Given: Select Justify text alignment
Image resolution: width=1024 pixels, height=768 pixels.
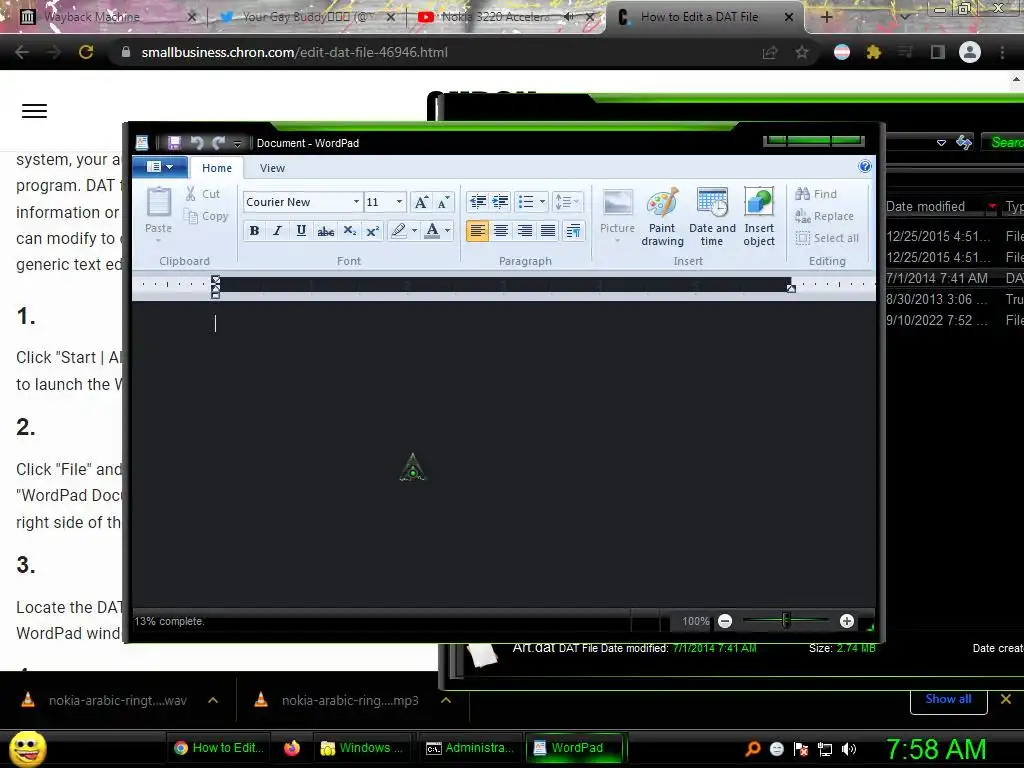Looking at the screenshot, I should [x=548, y=231].
